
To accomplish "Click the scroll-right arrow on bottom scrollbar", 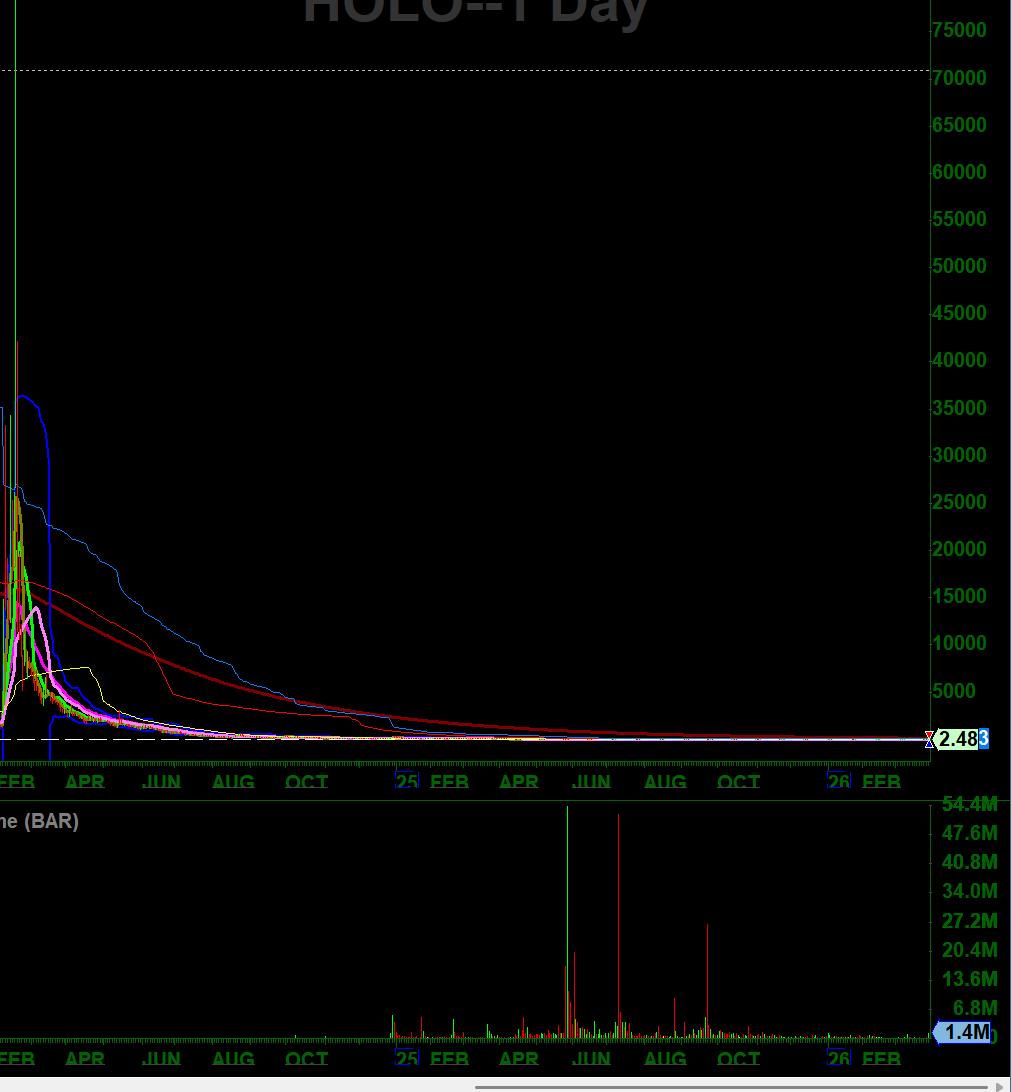I will [1001, 1086].
